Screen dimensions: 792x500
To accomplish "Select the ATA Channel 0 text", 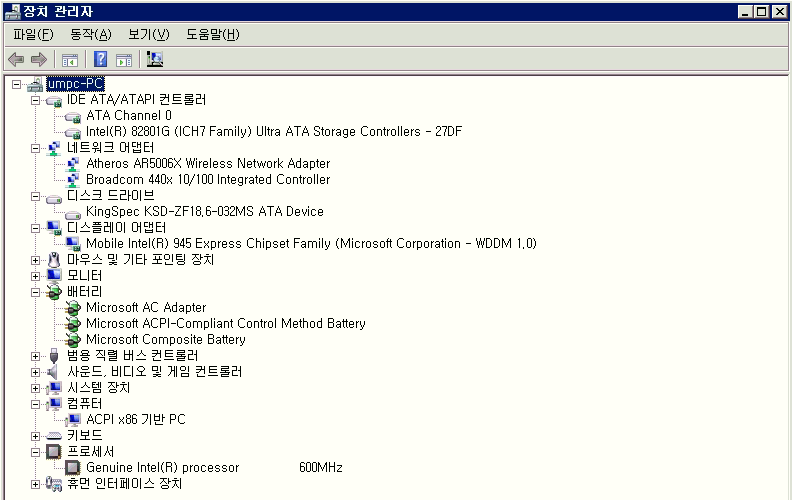I will point(129,115).
